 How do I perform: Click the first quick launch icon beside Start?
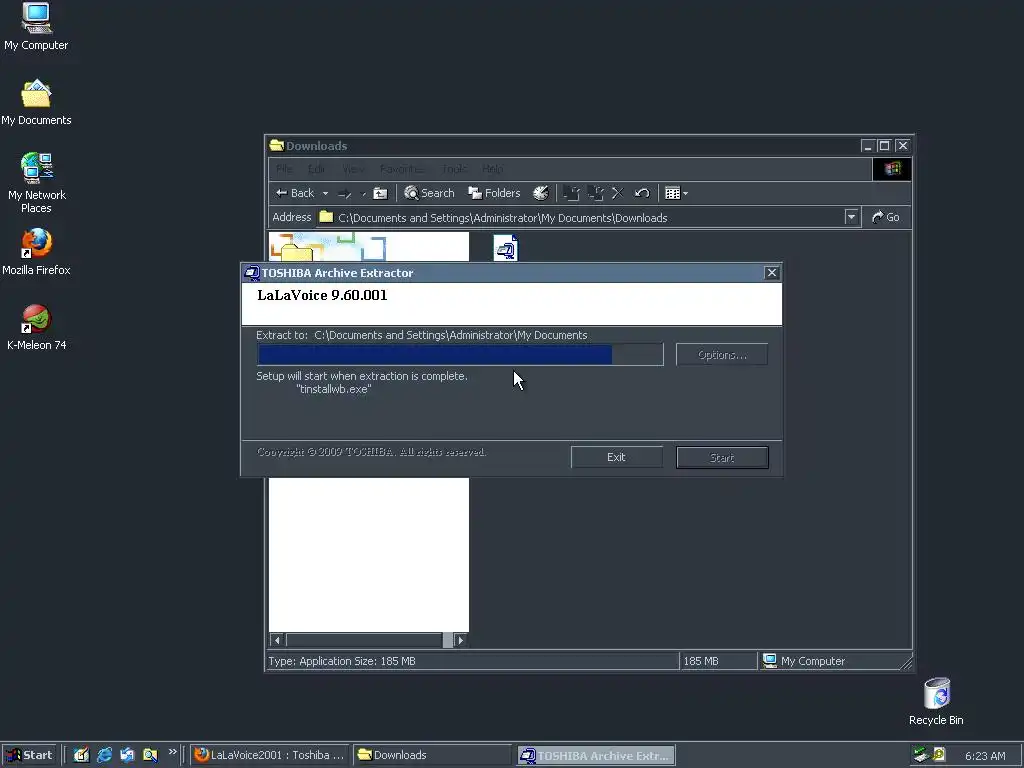(x=81, y=755)
